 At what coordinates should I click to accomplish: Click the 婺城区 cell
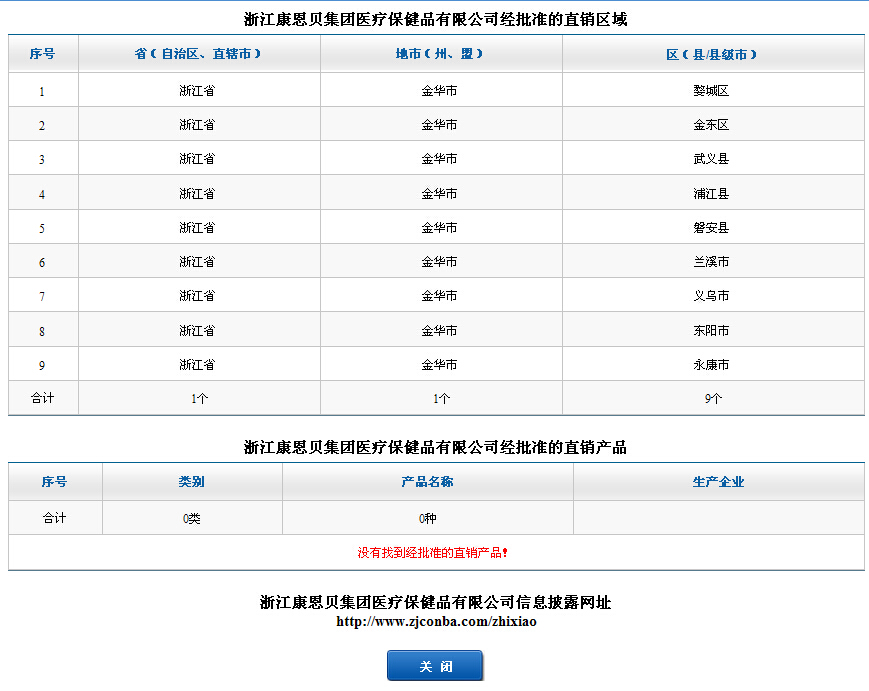point(712,90)
